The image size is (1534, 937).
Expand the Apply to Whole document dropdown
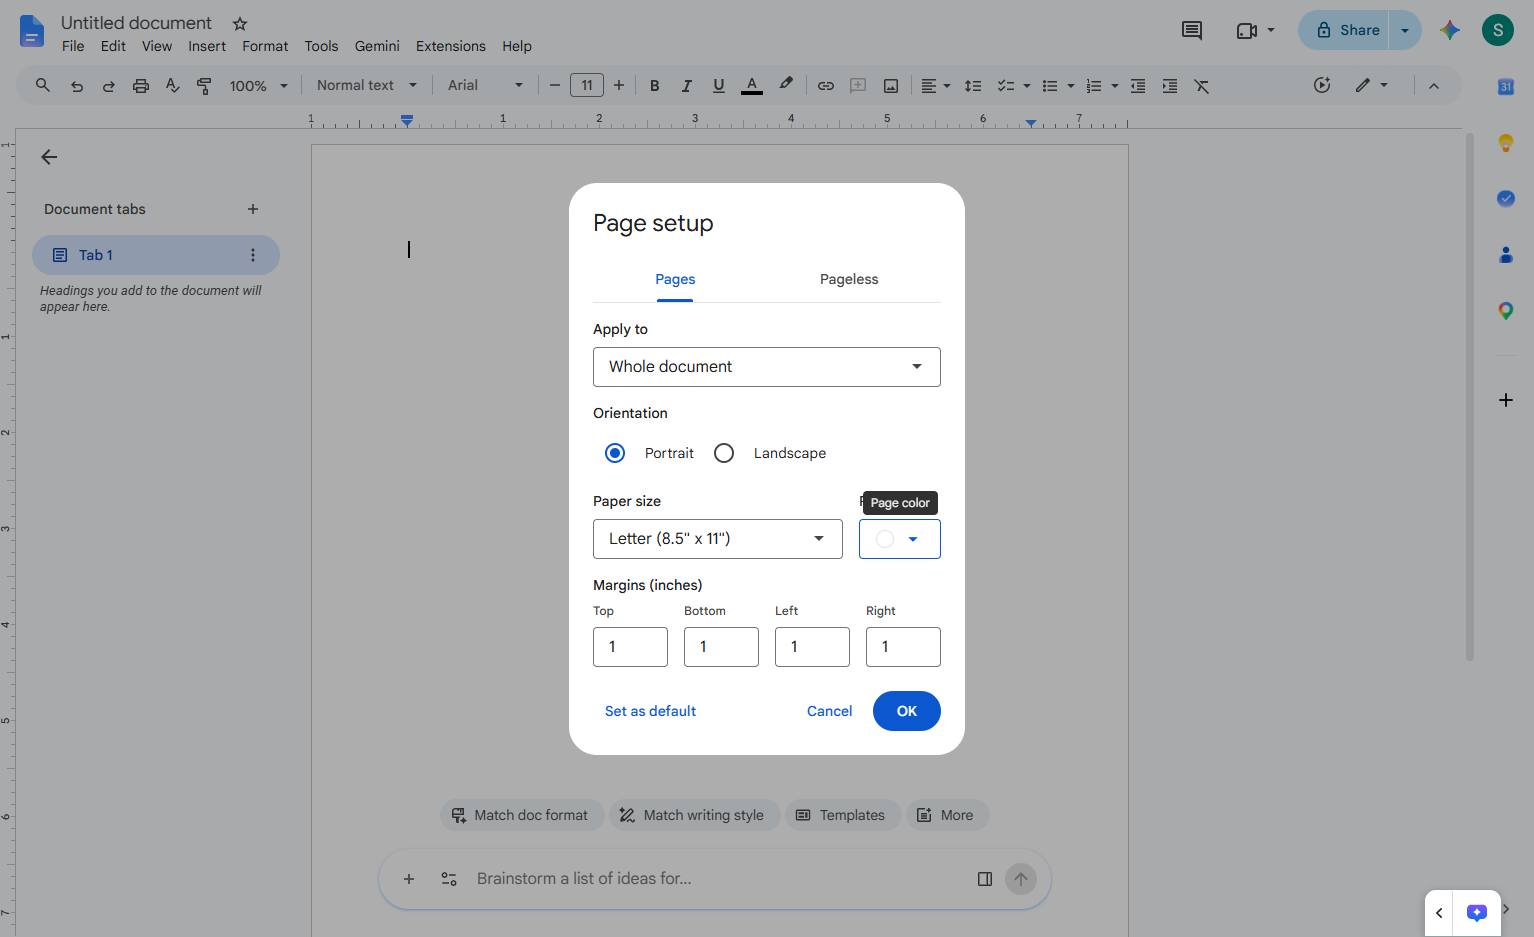pyautogui.click(x=767, y=367)
